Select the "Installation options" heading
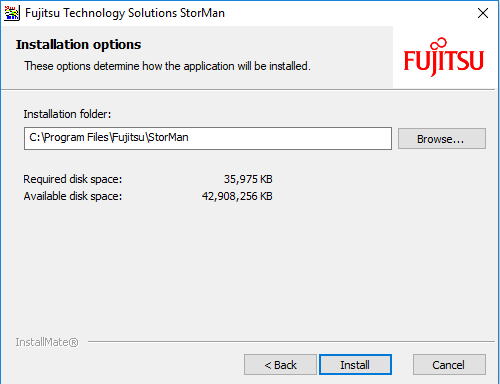The height and width of the screenshot is (384, 500). [x=78, y=45]
